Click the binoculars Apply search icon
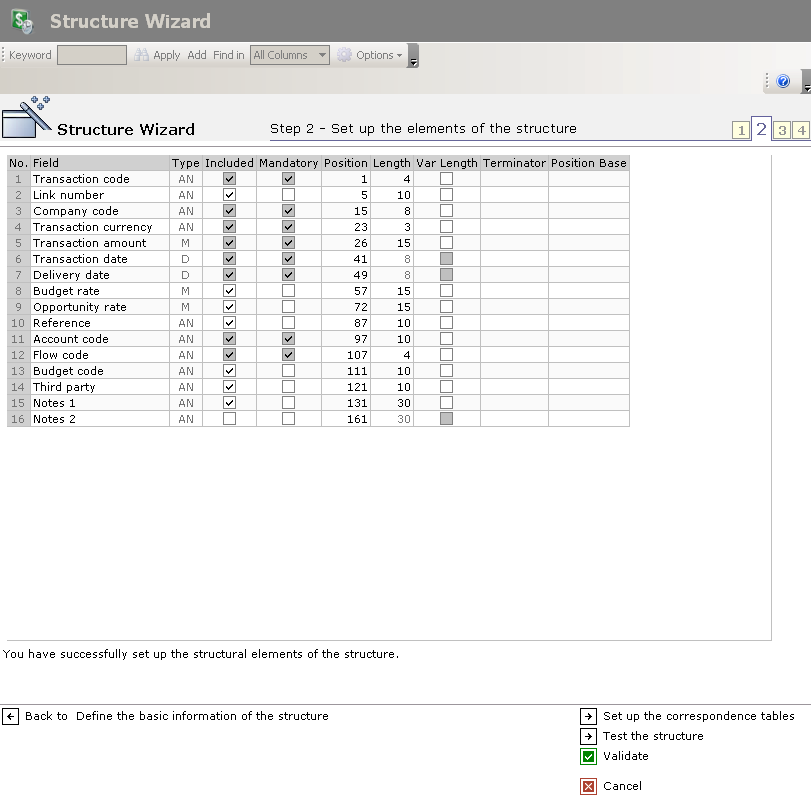The height and width of the screenshot is (811, 811). (x=142, y=55)
